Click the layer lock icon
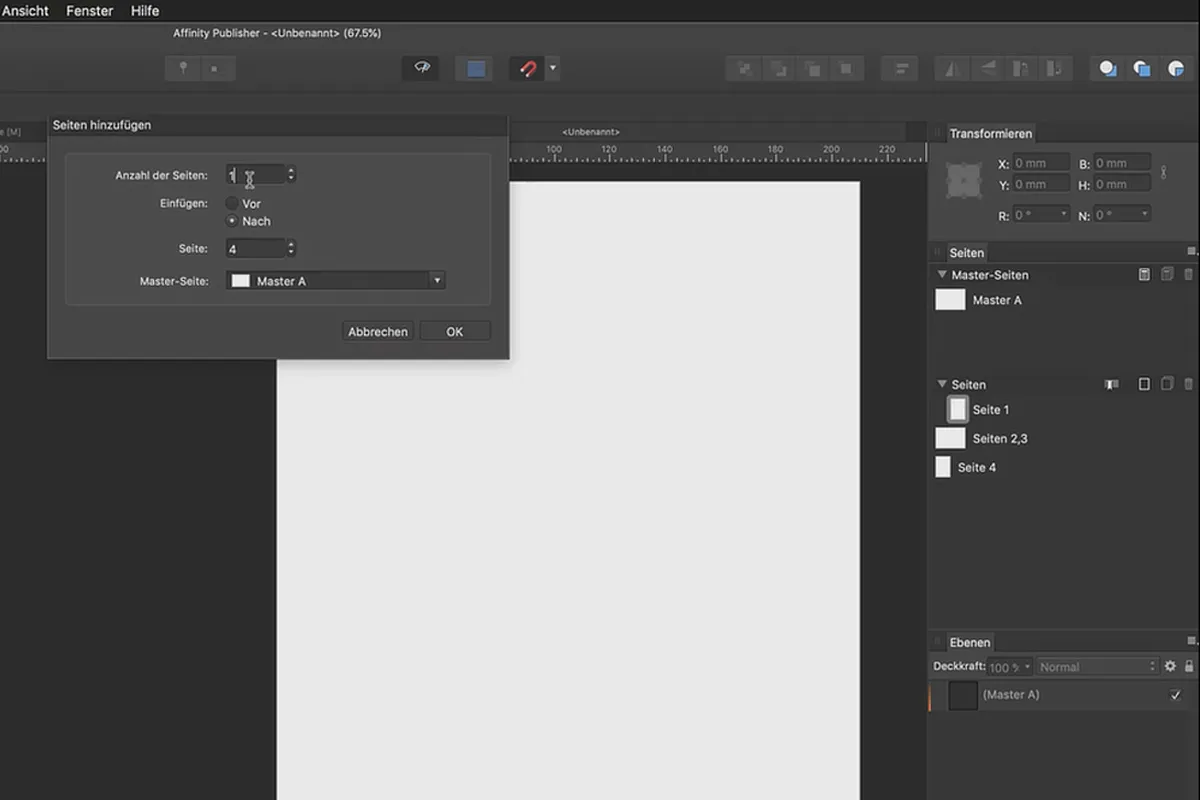This screenshot has height=800, width=1200. [x=1189, y=667]
